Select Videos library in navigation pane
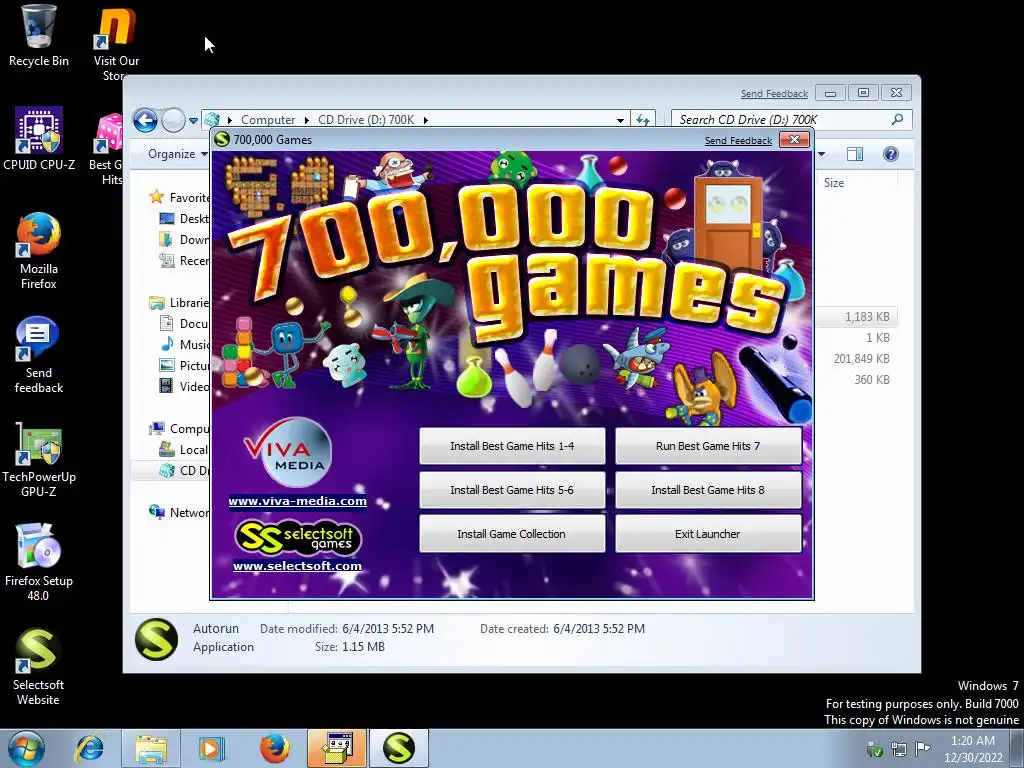1024x768 pixels. 184,386
